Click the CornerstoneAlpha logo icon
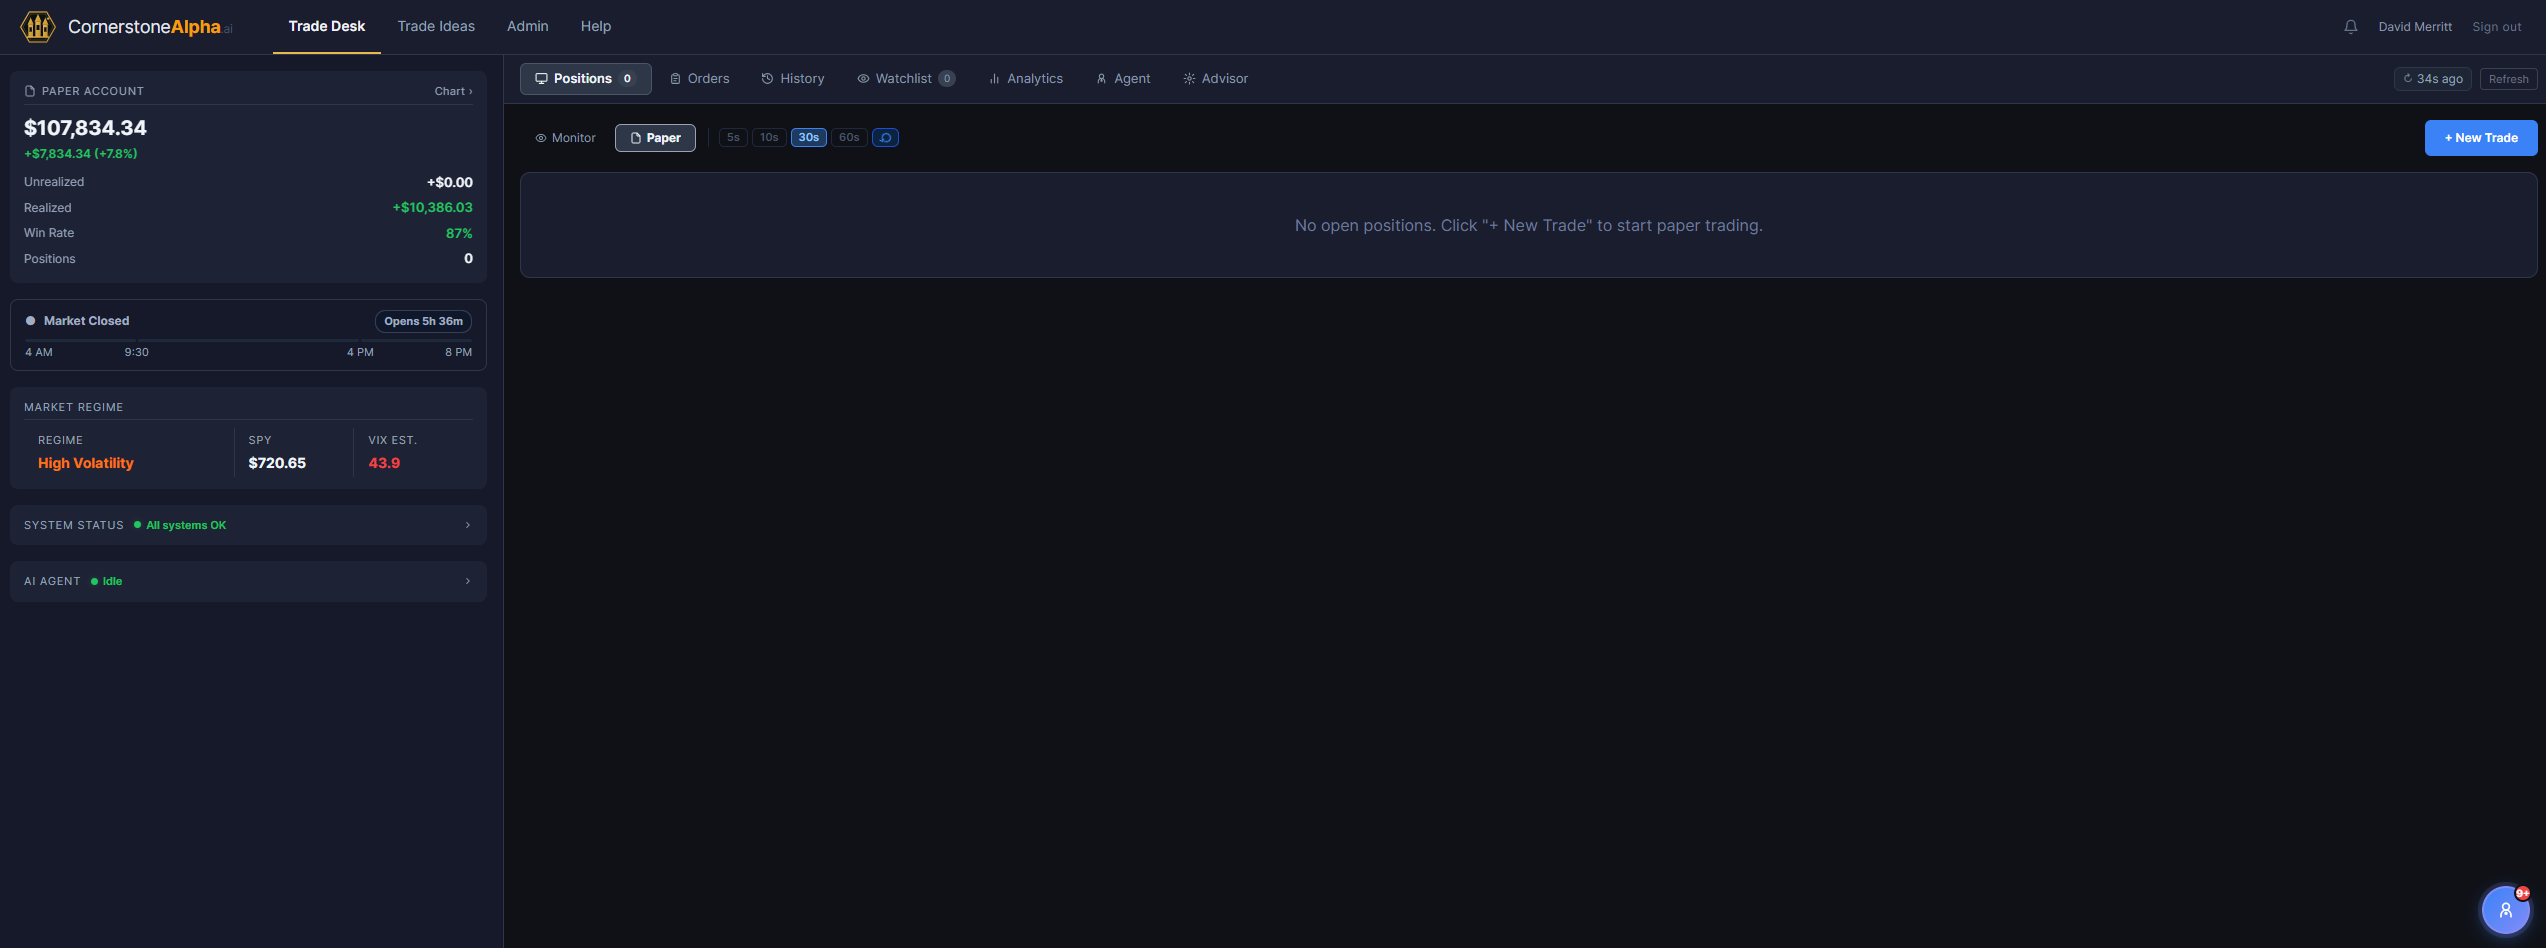 pos(38,27)
